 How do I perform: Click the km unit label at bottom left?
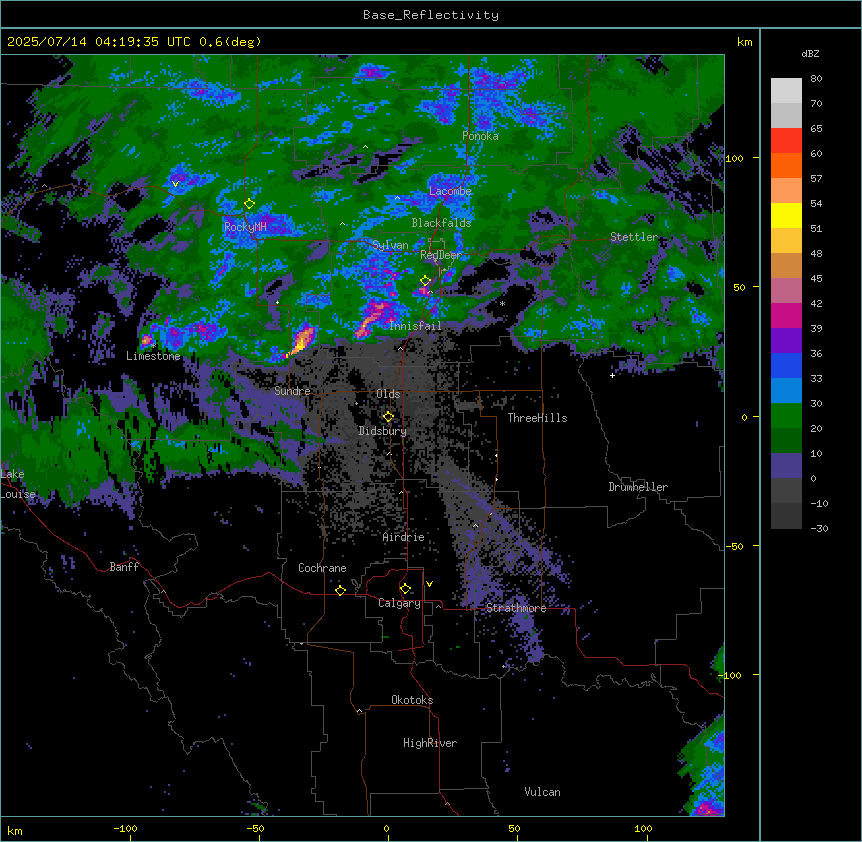tap(15, 831)
